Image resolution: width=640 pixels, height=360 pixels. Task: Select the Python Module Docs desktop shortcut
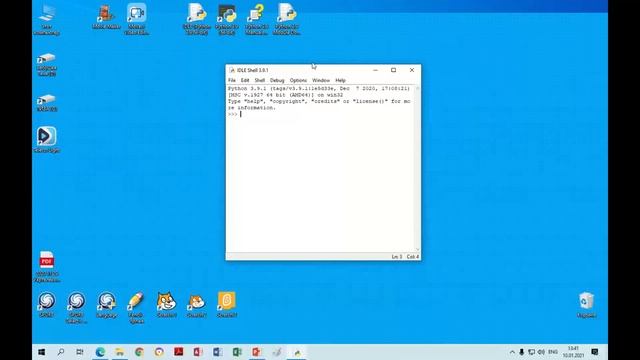pyautogui.click(x=287, y=20)
